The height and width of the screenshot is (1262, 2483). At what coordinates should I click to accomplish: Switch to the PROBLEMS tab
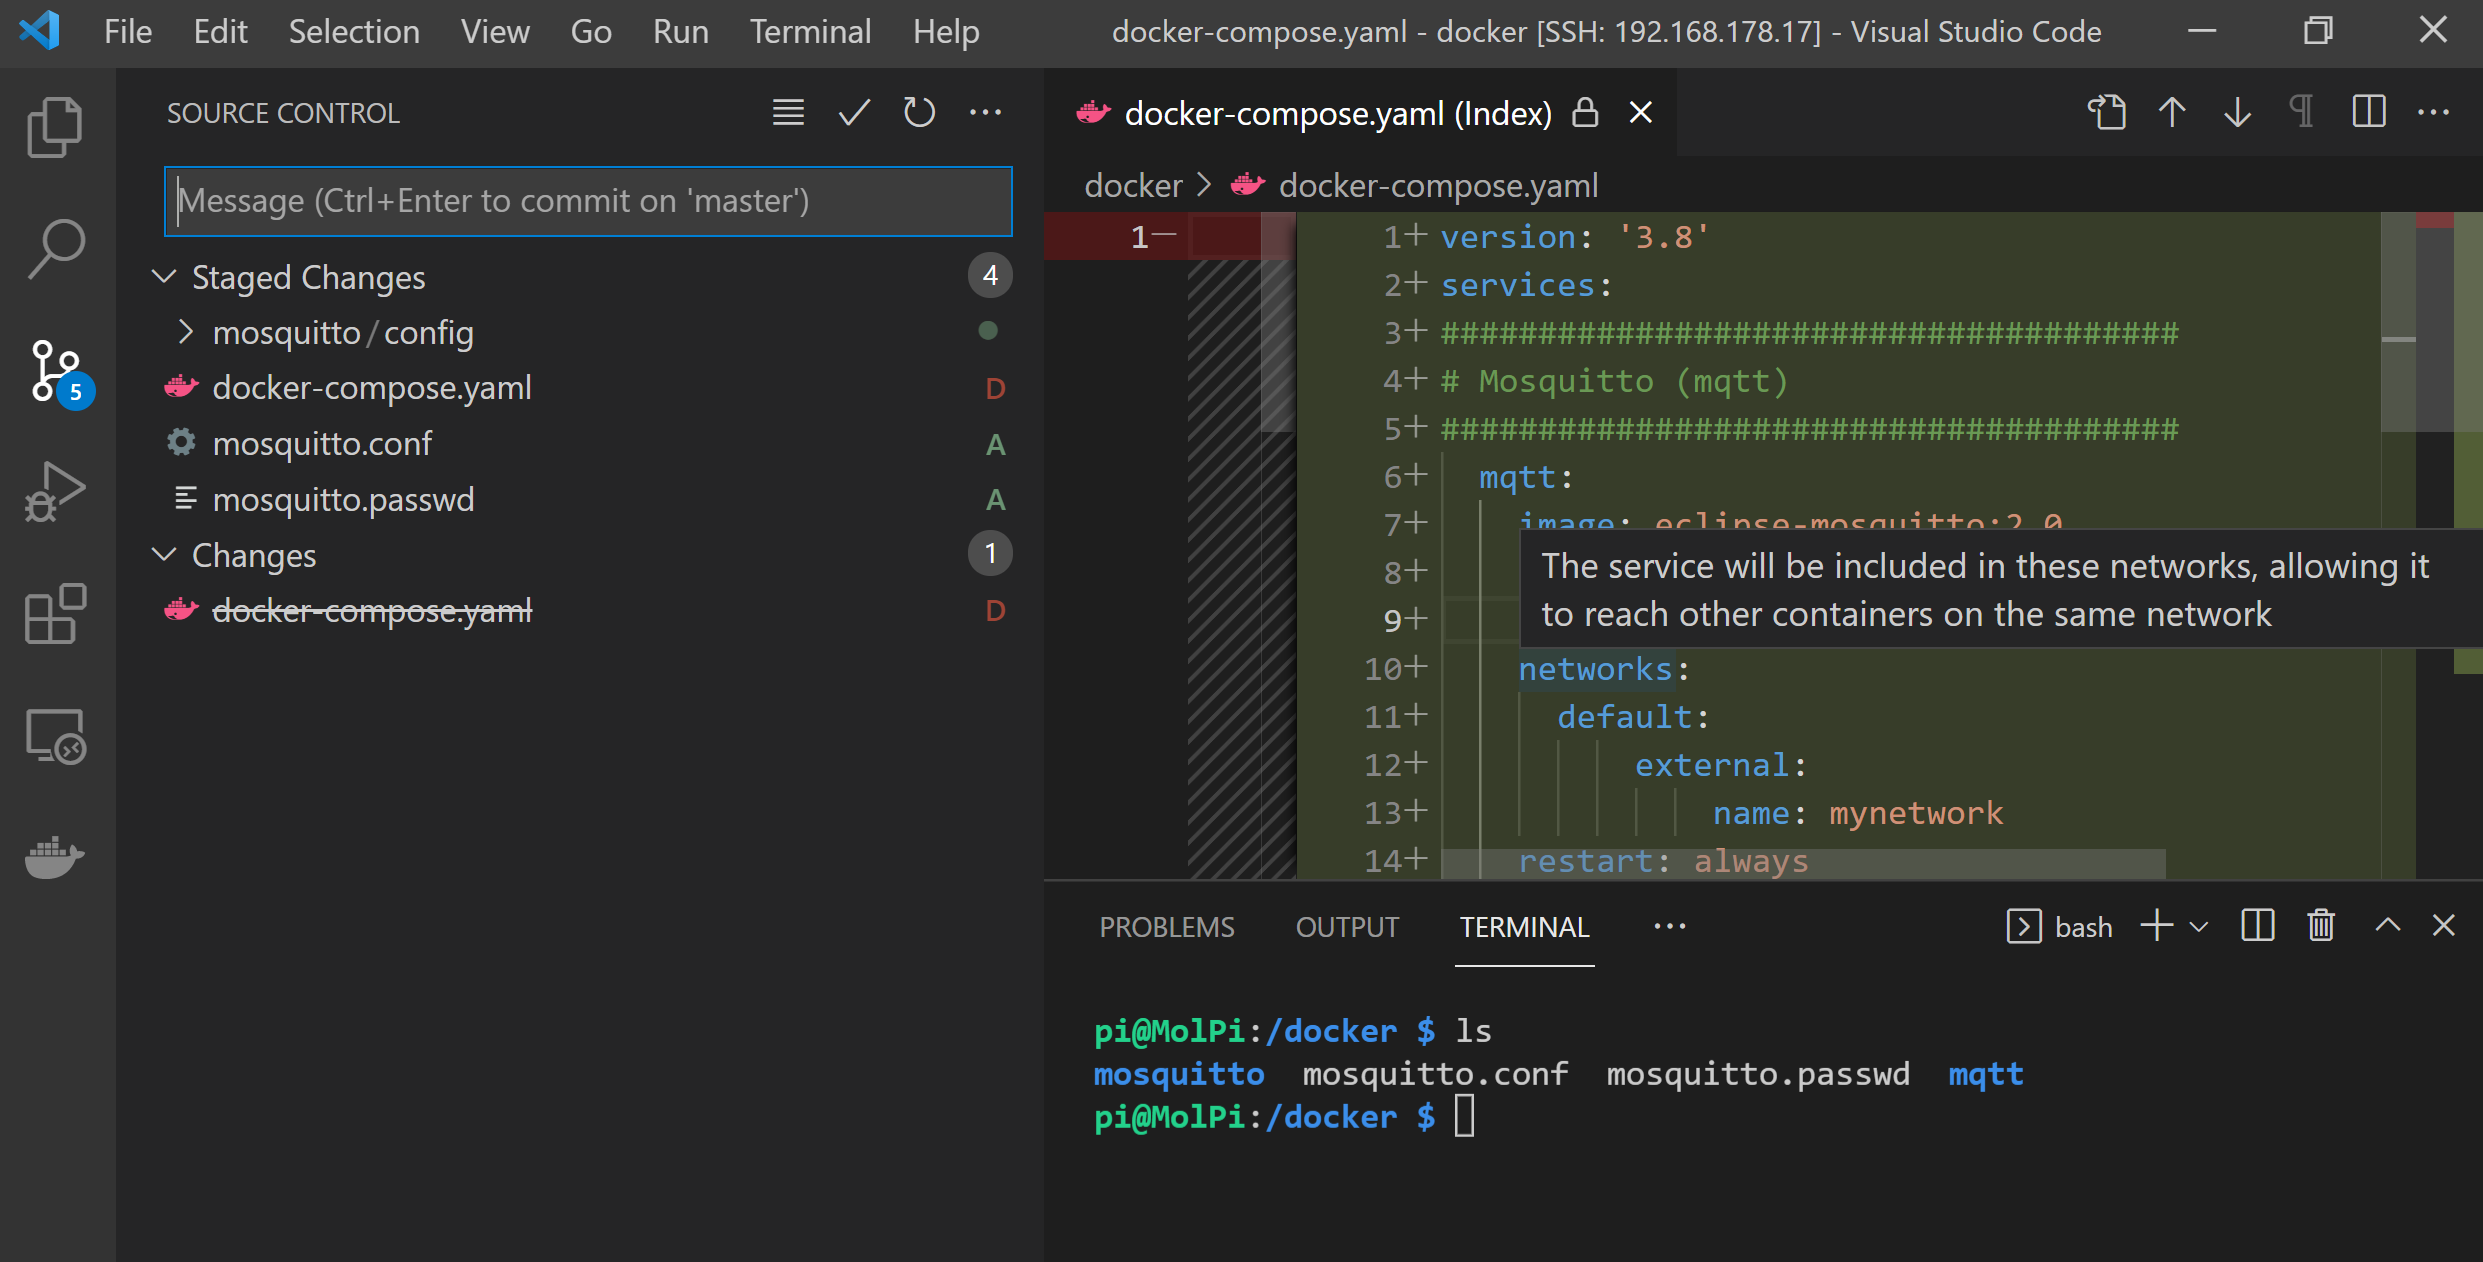pyautogui.click(x=1166, y=927)
